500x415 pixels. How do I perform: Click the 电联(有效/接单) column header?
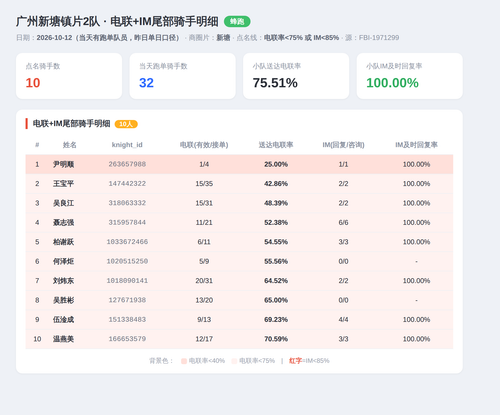(x=204, y=145)
